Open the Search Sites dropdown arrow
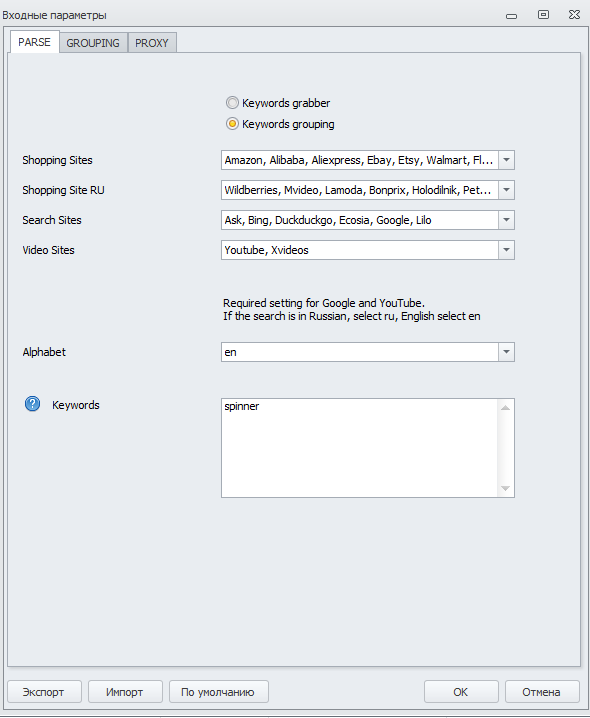 point(506,220)
